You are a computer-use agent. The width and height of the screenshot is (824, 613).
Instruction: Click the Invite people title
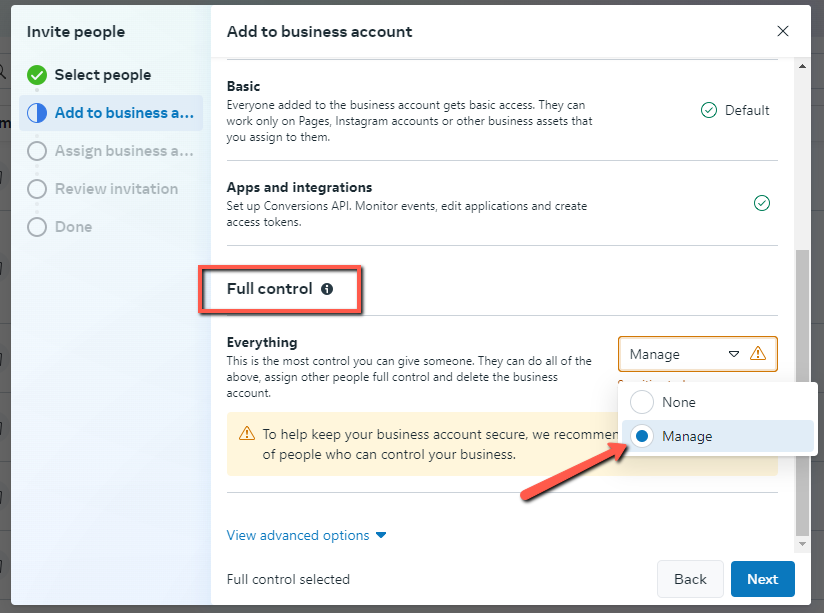tap(76, 32)
